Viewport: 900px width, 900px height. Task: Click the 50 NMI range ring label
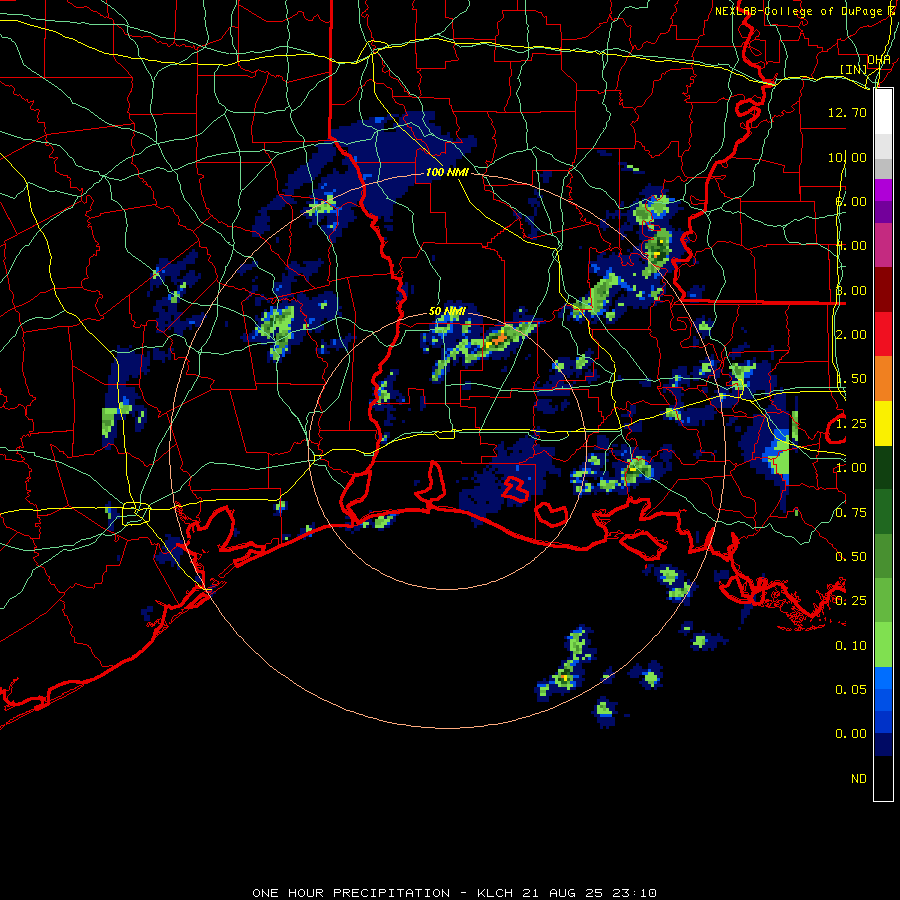(x=447, y=311)
